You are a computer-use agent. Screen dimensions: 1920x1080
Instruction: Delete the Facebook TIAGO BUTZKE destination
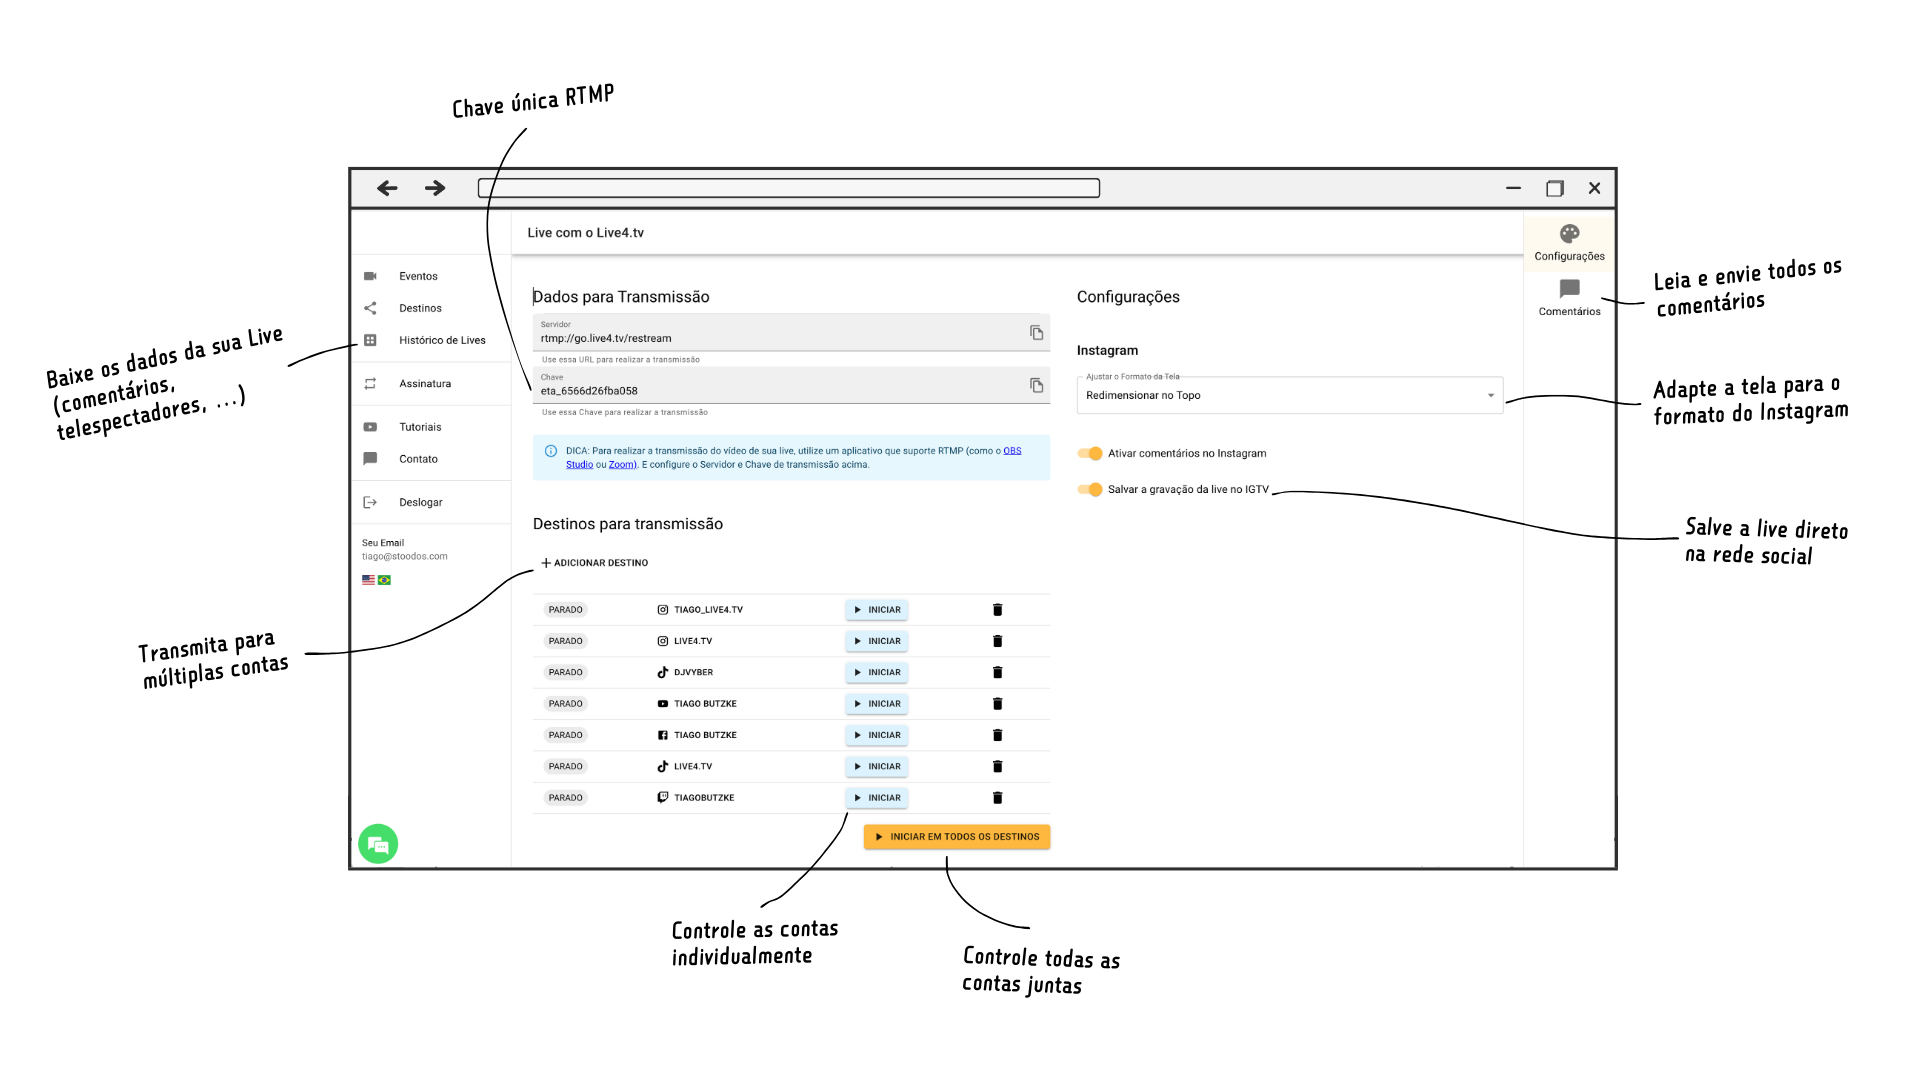pyautogui.click(x=997, y=735)
